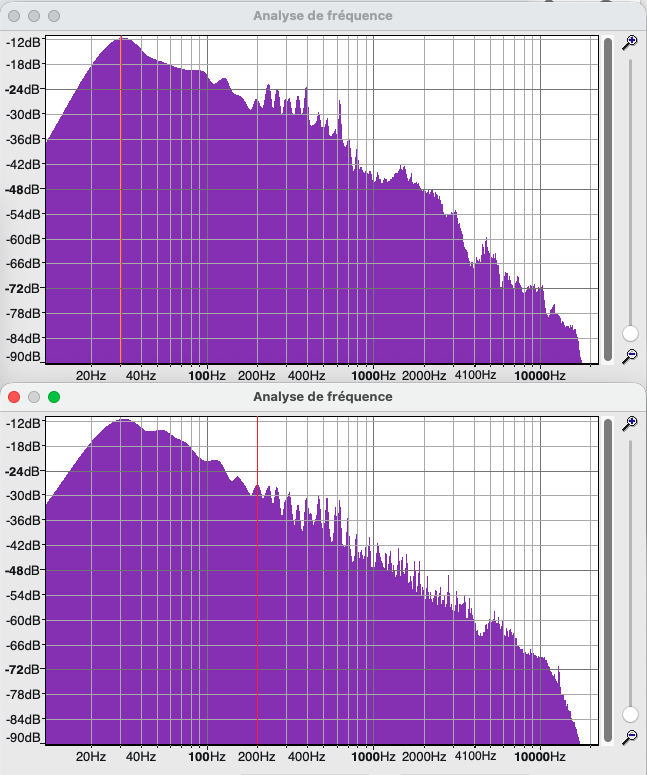Click the spectrum peak in the upper graph
The width and height of the screenshot is (647, 775).
coord(122,40)
